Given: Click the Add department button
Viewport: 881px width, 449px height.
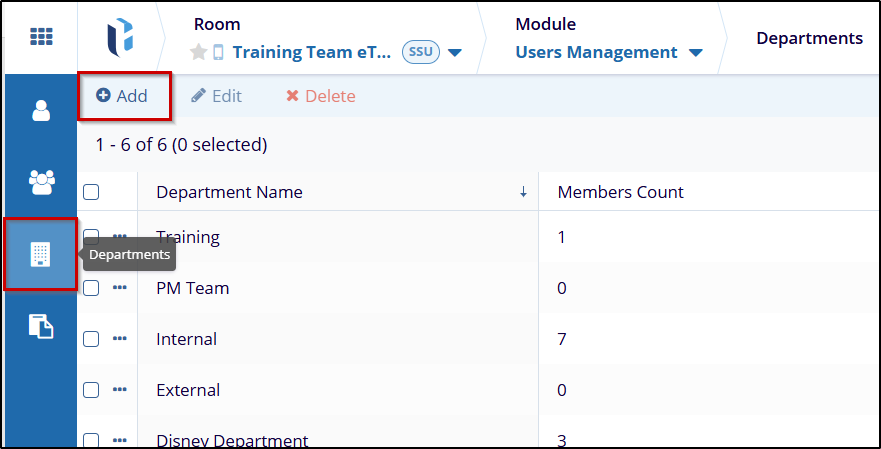Looking at the screenshot, I should [x=122, y=96].
